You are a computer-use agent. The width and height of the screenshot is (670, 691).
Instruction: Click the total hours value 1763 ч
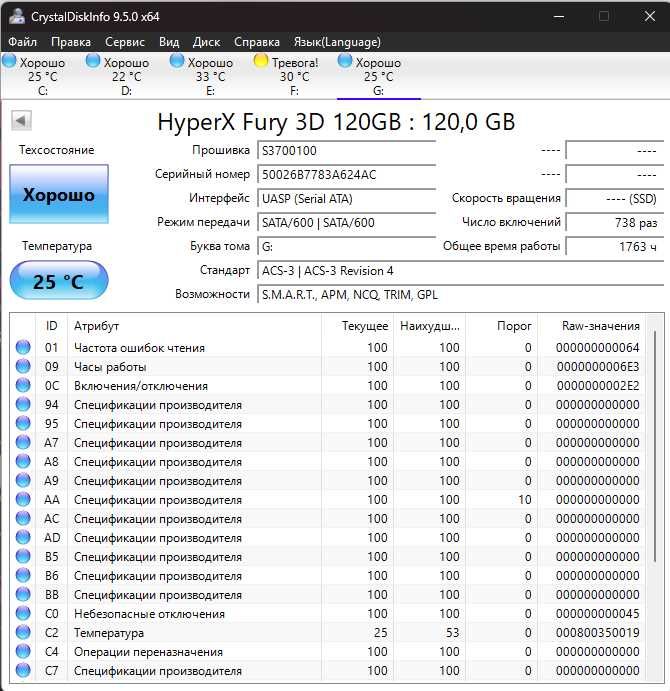point(614,246)
